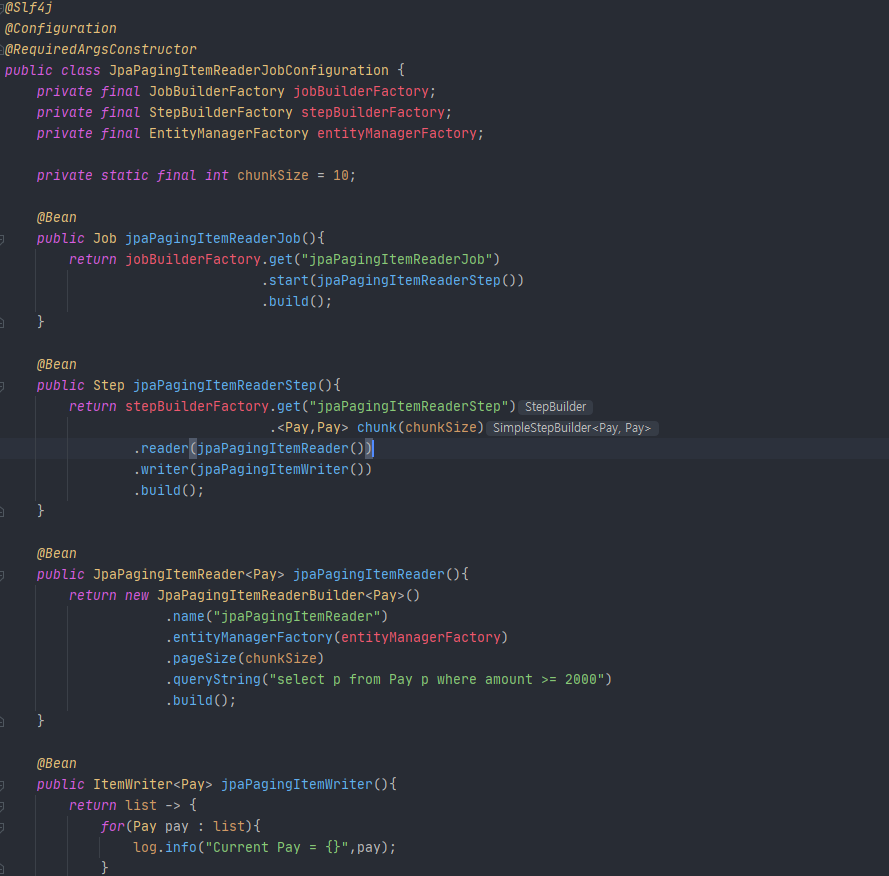Collapse the JpaPagingItemReader<Pay> method fold marker
Viewport: 889px width, 876px height.
[x=2, y=575]
